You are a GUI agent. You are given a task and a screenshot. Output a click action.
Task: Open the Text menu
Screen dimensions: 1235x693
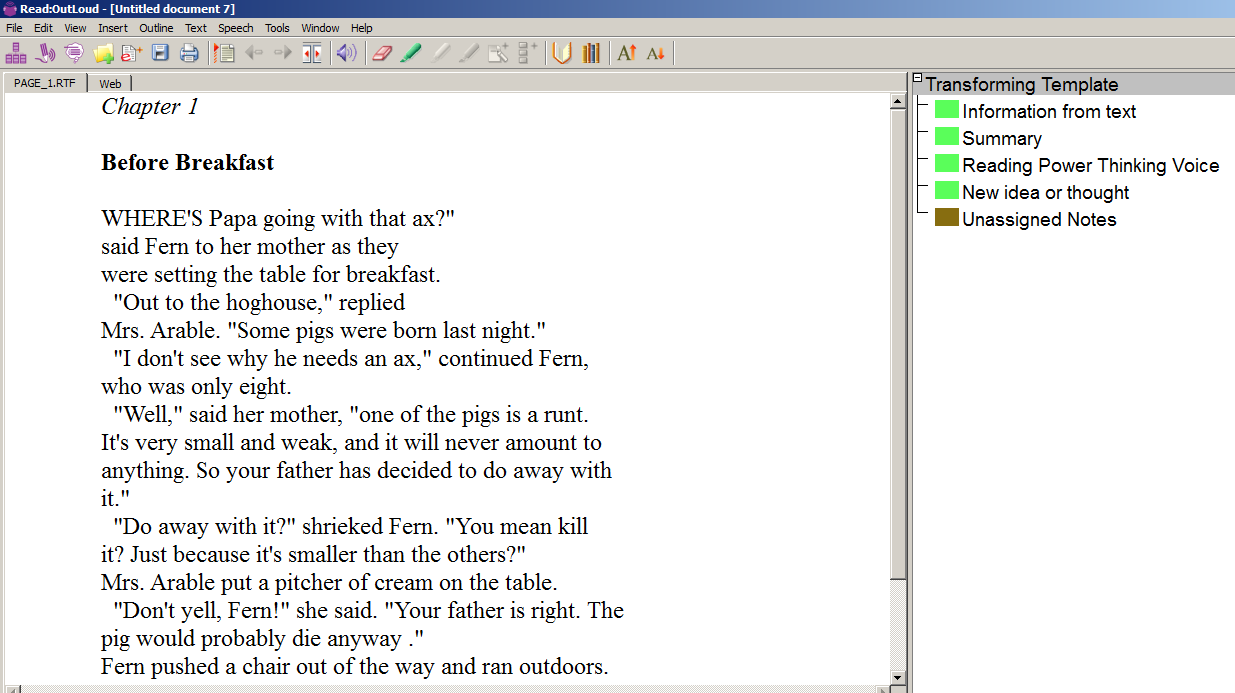(x=196, y=28)
